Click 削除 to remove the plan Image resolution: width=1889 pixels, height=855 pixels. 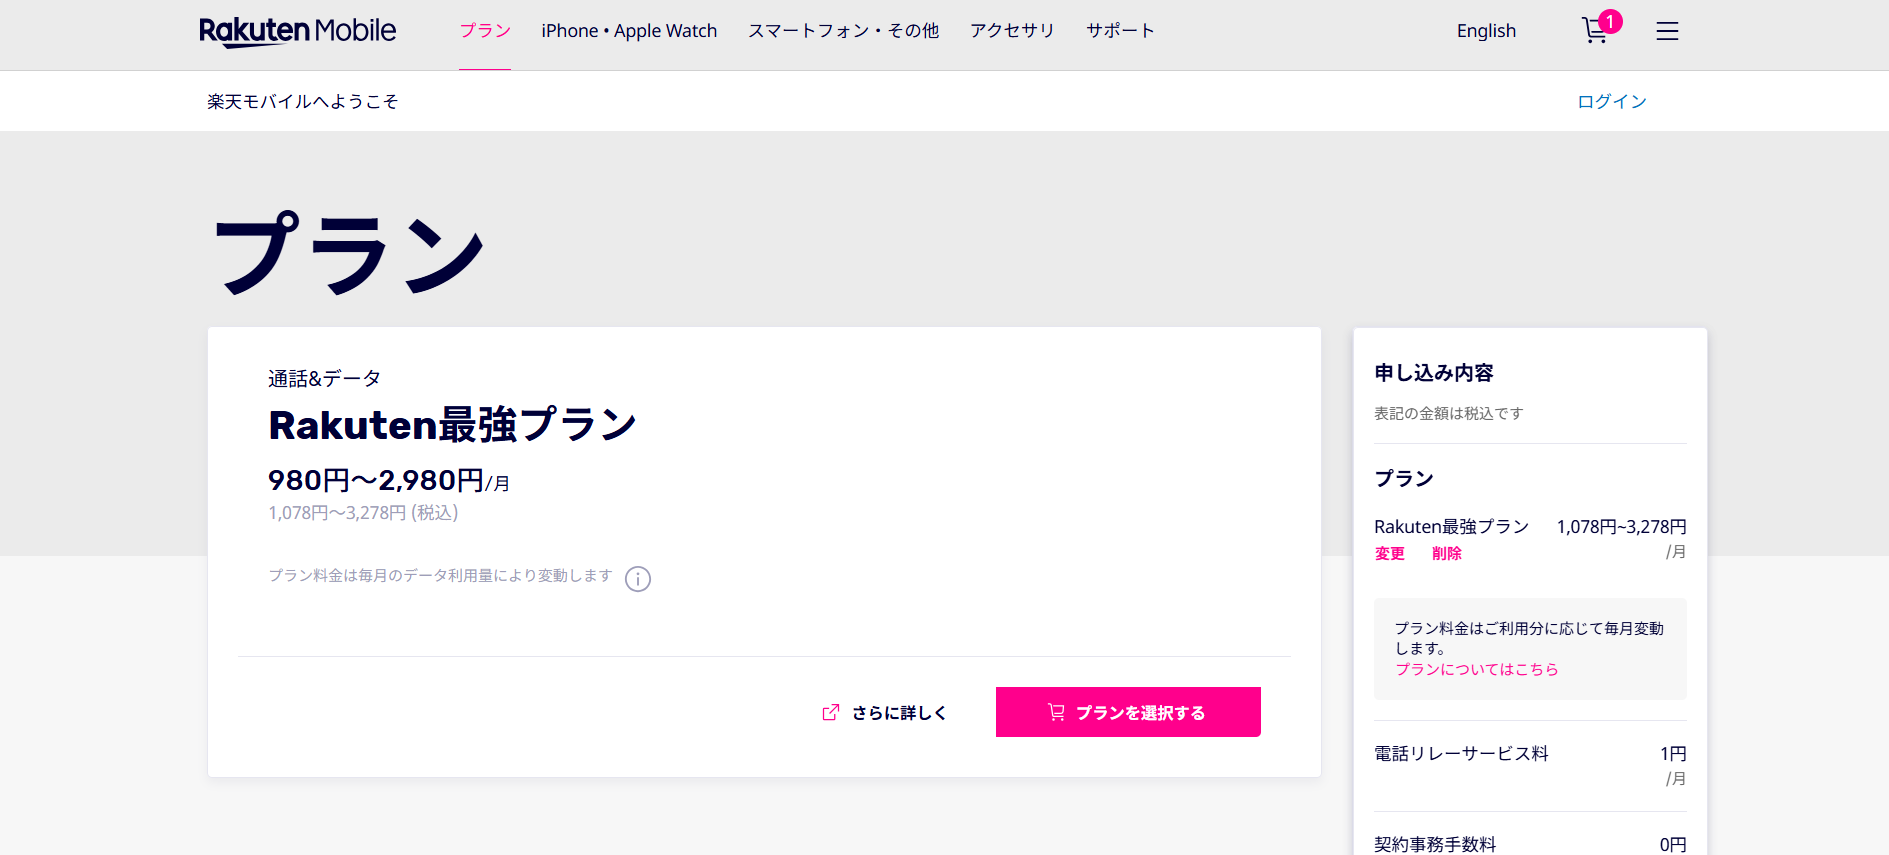1446,553
